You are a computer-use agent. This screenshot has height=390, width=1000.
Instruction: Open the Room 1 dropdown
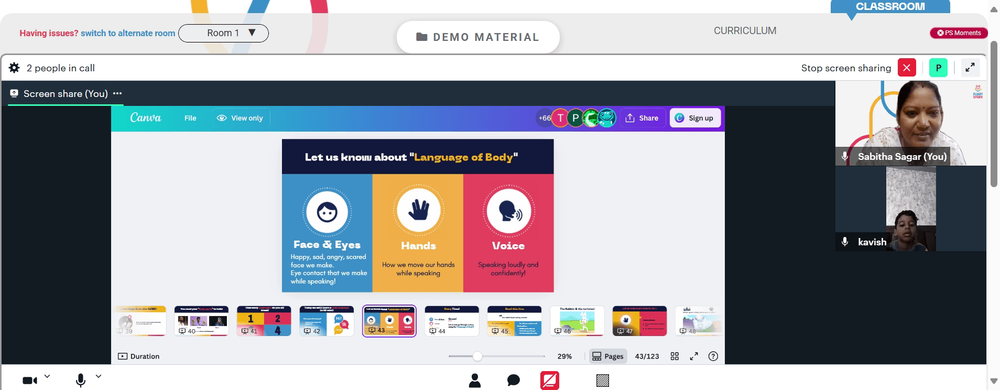[223, 33]
